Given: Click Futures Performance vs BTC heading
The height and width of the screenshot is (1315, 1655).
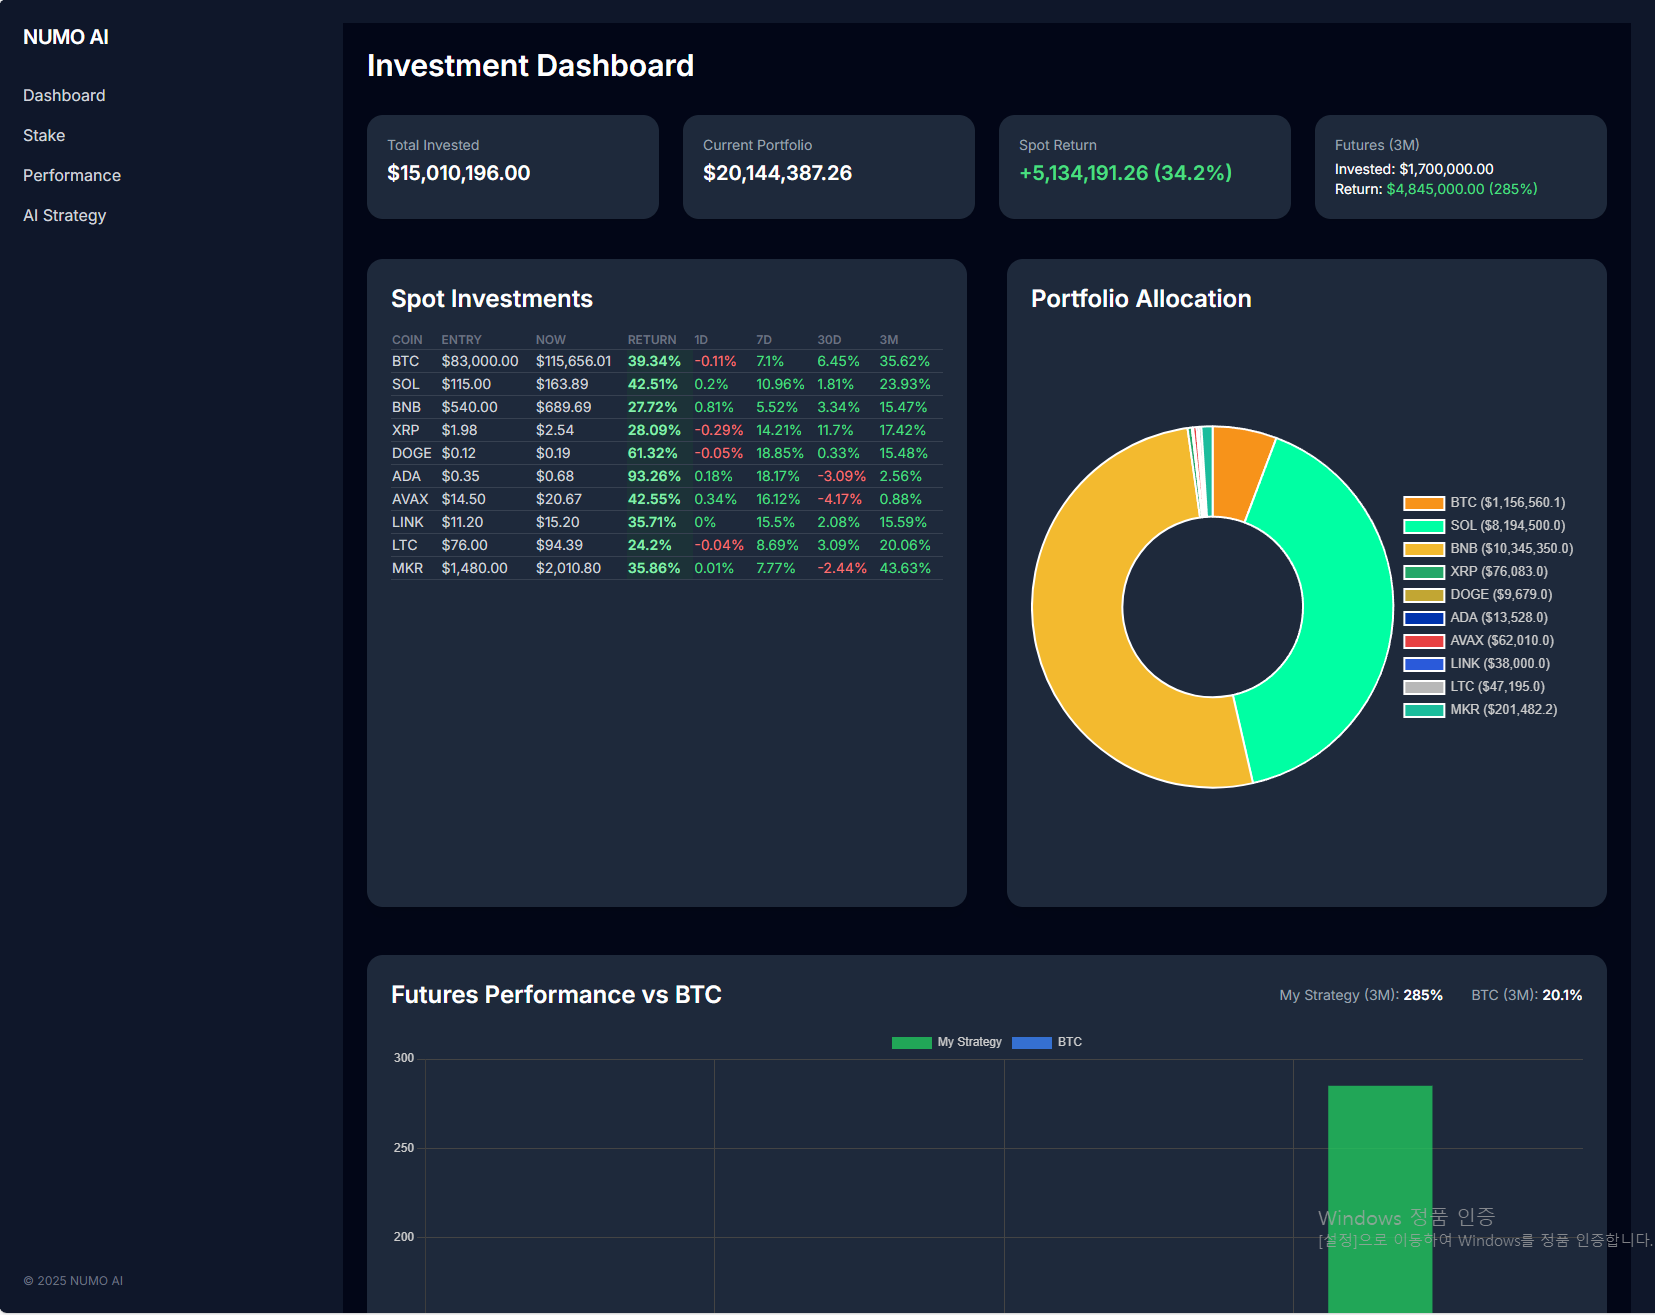Looking at the screenshot, I should click(x=556, y=995).
